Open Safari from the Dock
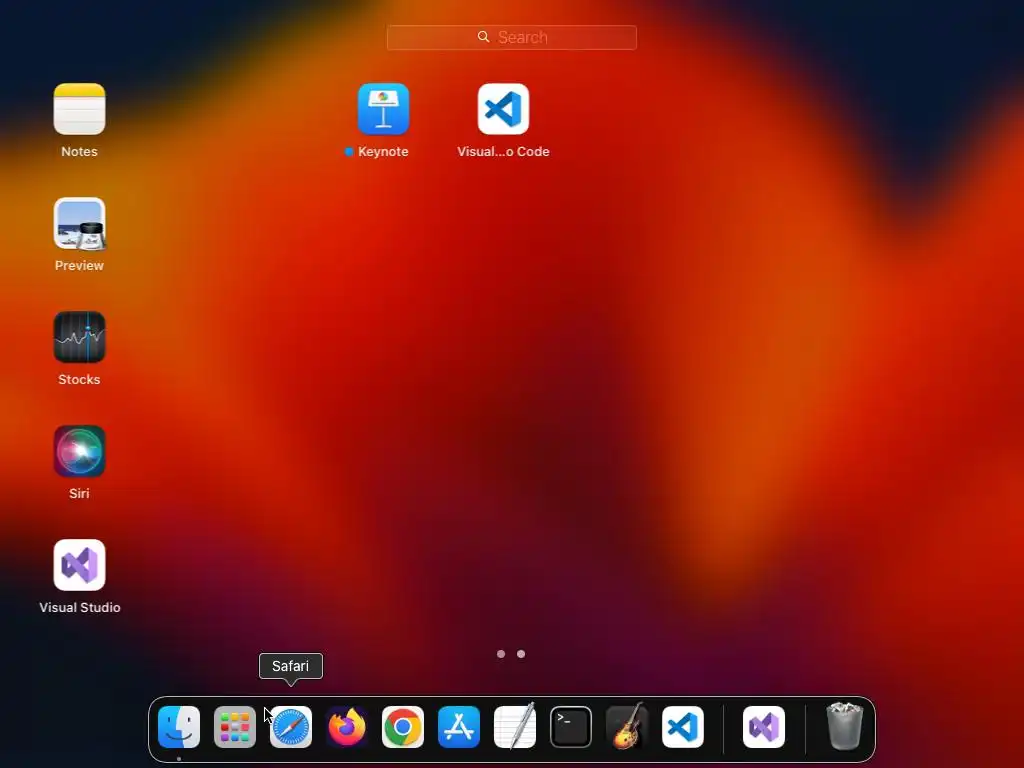Viewport: 1024px width, 768px height. 291,727
